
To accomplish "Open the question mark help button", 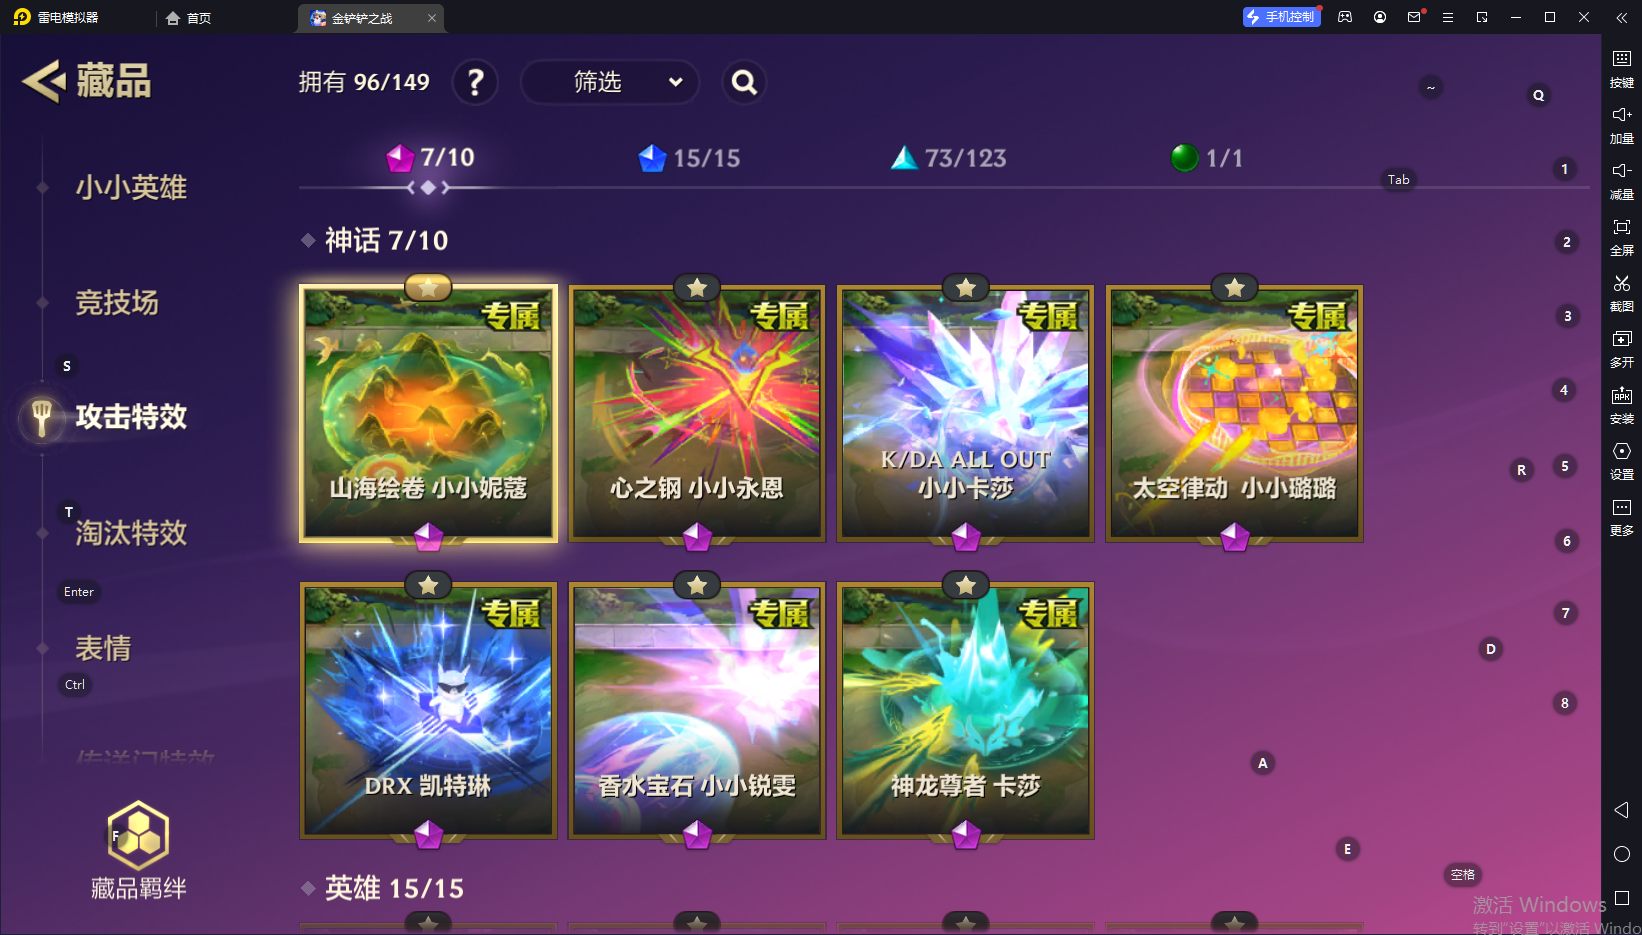I will click(475, 82).
